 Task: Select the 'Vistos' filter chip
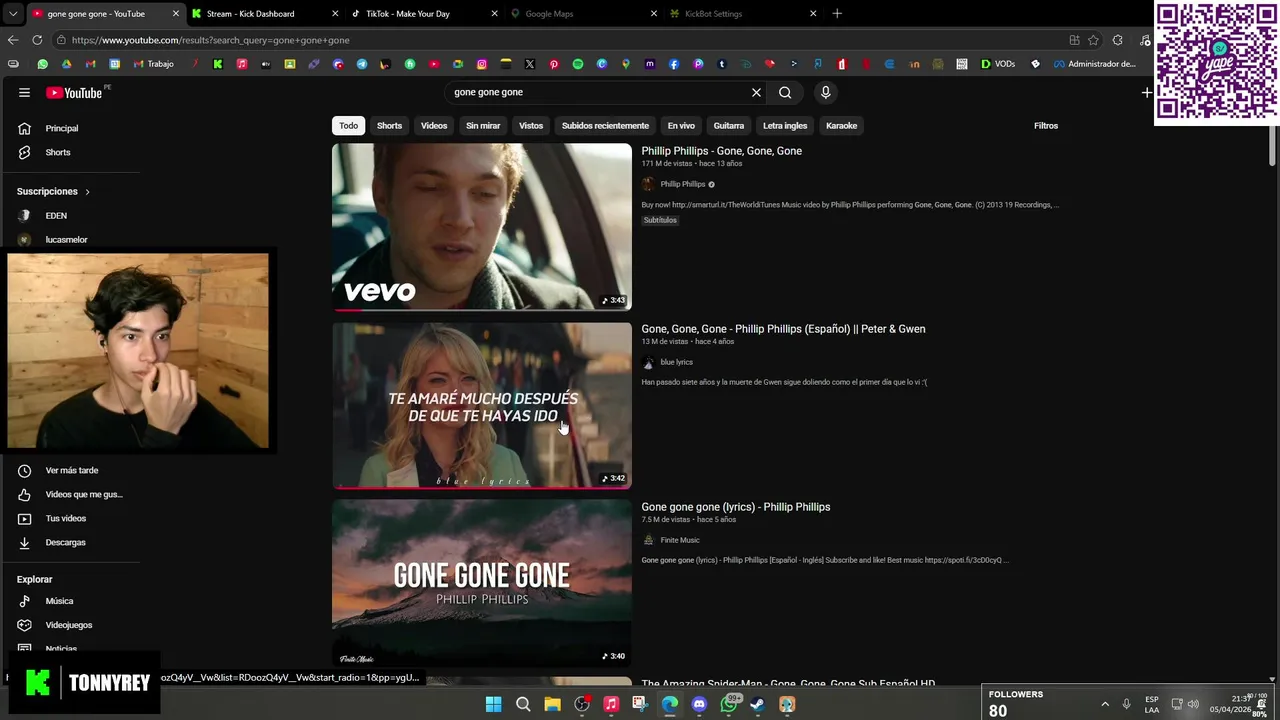[531, 126]
